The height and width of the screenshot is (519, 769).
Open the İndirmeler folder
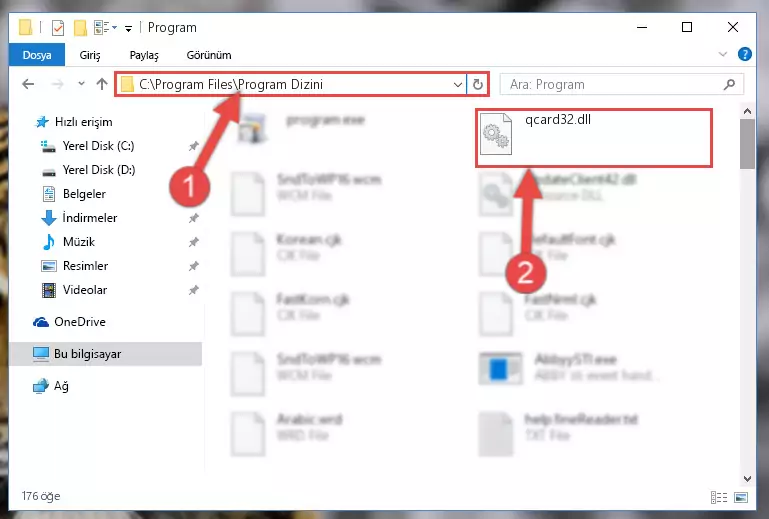click(x=90, y=218)
